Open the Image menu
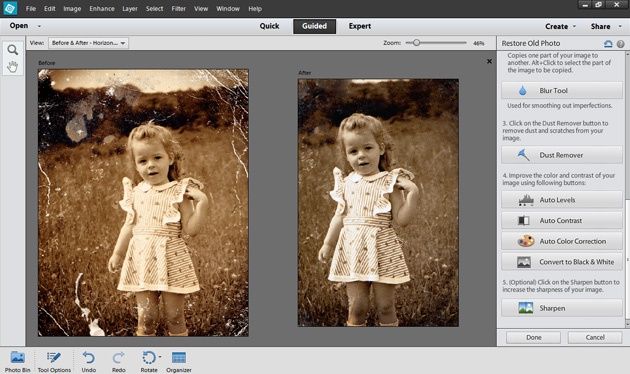The height and width of the screenshot is (374, 630). click(72, 8)
